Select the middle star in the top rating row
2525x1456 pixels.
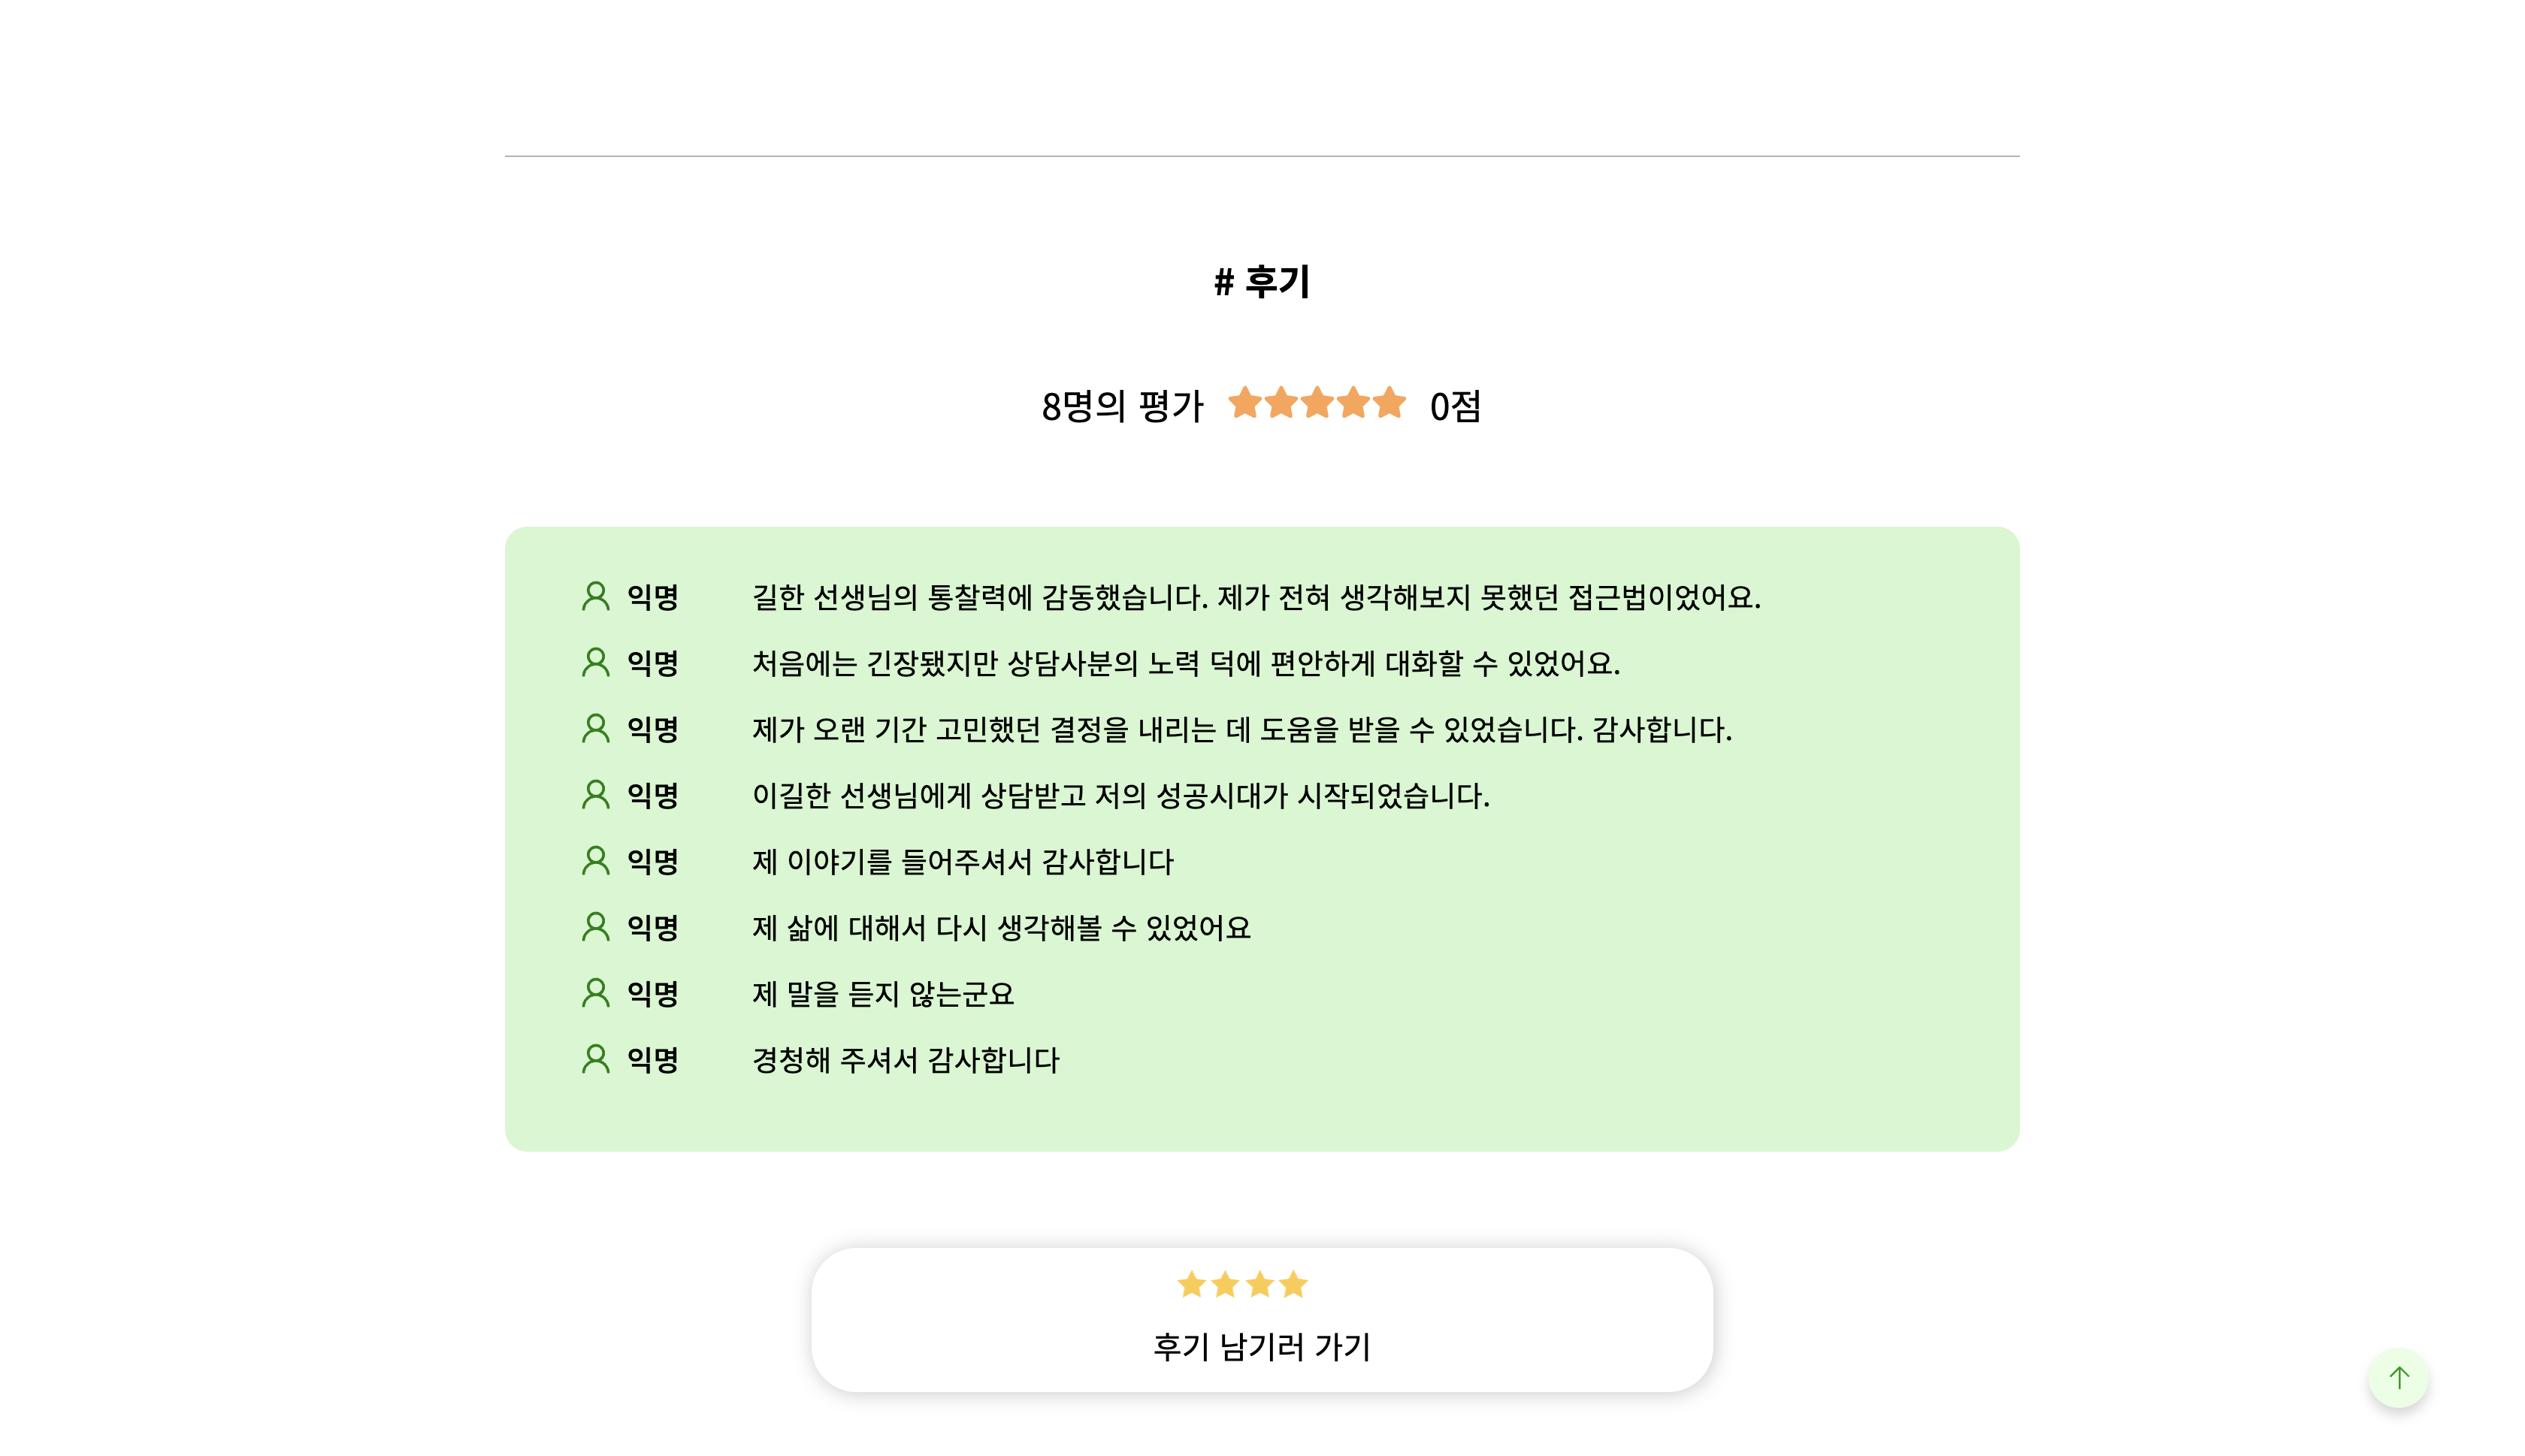coord(1317,403)
